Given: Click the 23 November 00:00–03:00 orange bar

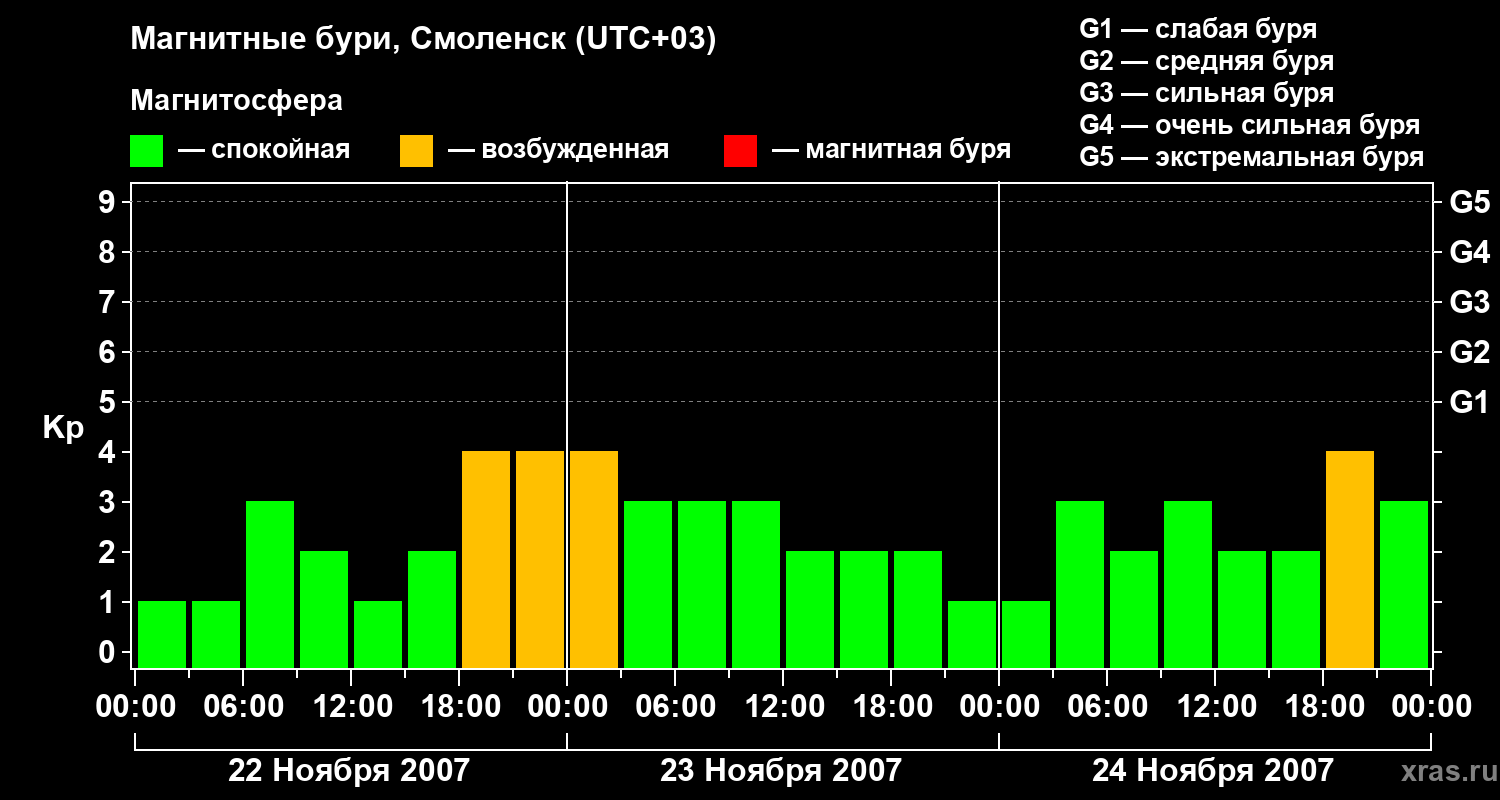Looking at the screenshot, I should click(594, 559).
